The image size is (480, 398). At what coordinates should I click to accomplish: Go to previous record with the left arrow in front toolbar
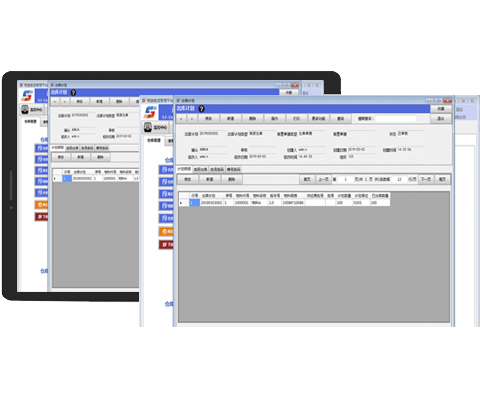coord(181,119)
